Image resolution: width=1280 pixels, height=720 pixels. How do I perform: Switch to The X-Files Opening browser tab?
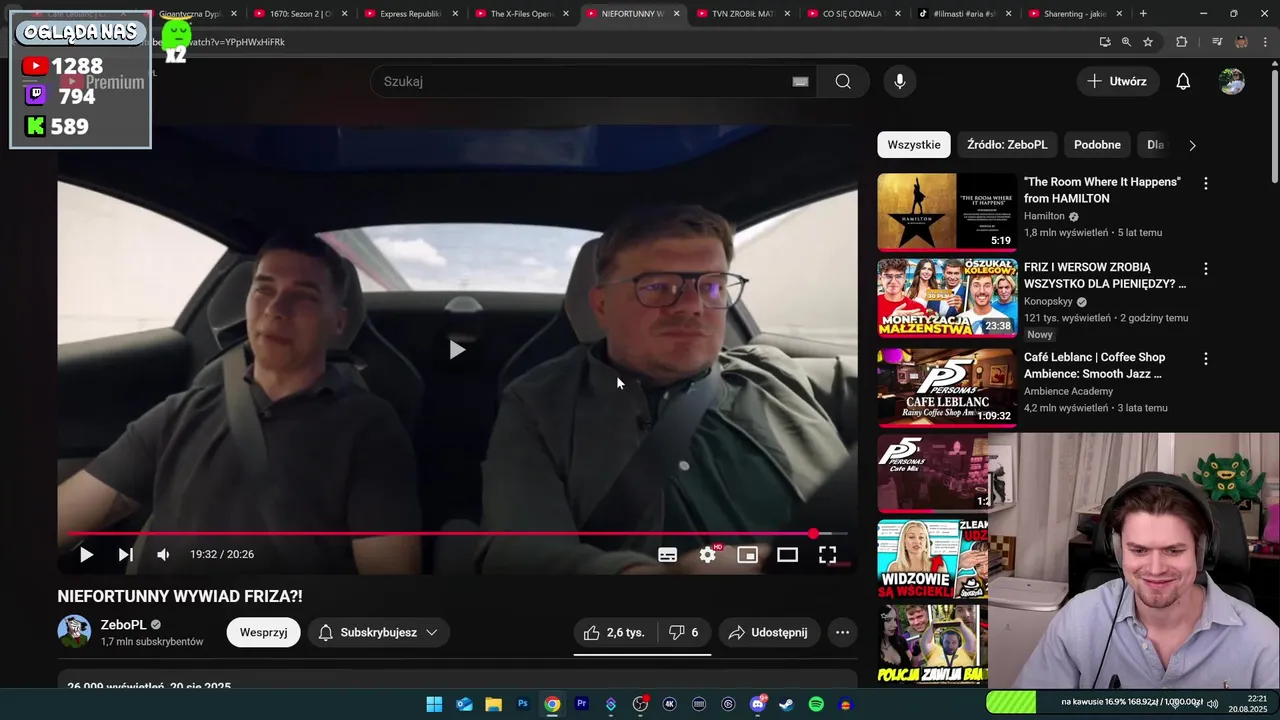point(521,14)
